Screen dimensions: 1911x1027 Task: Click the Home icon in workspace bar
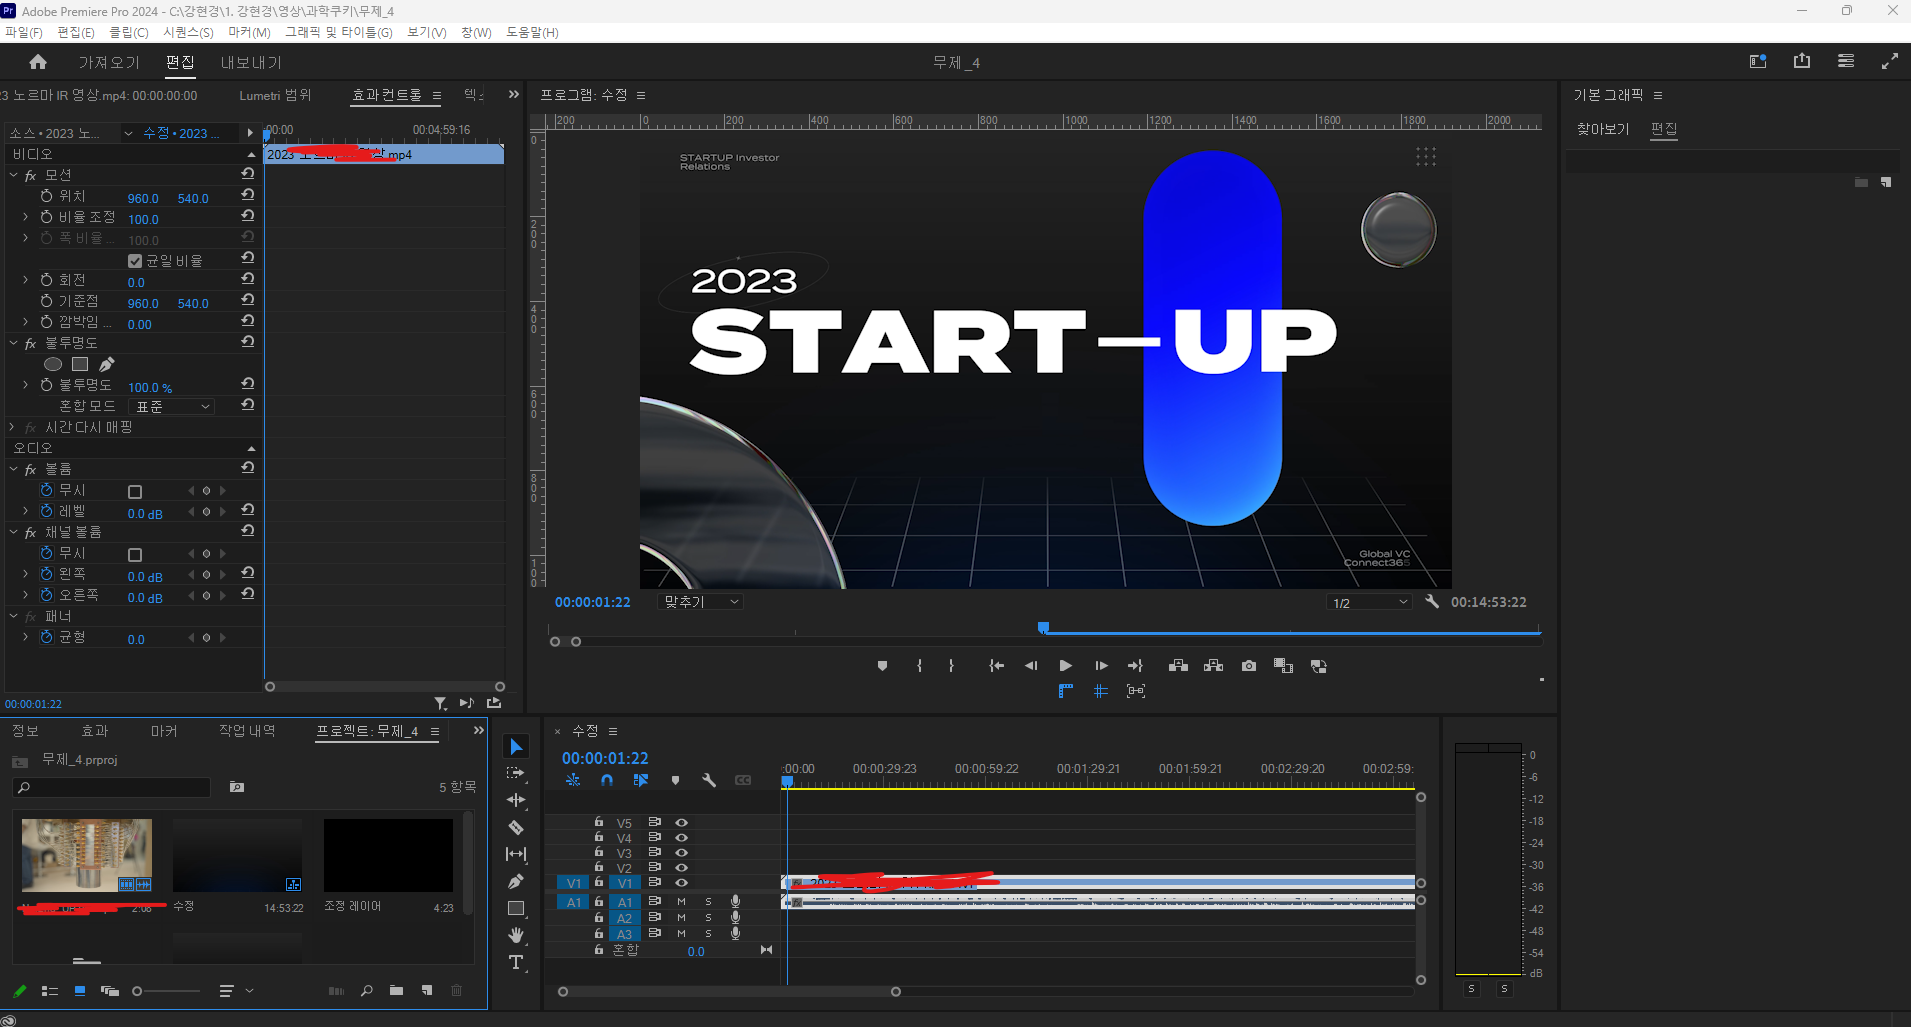click(38, 62)
